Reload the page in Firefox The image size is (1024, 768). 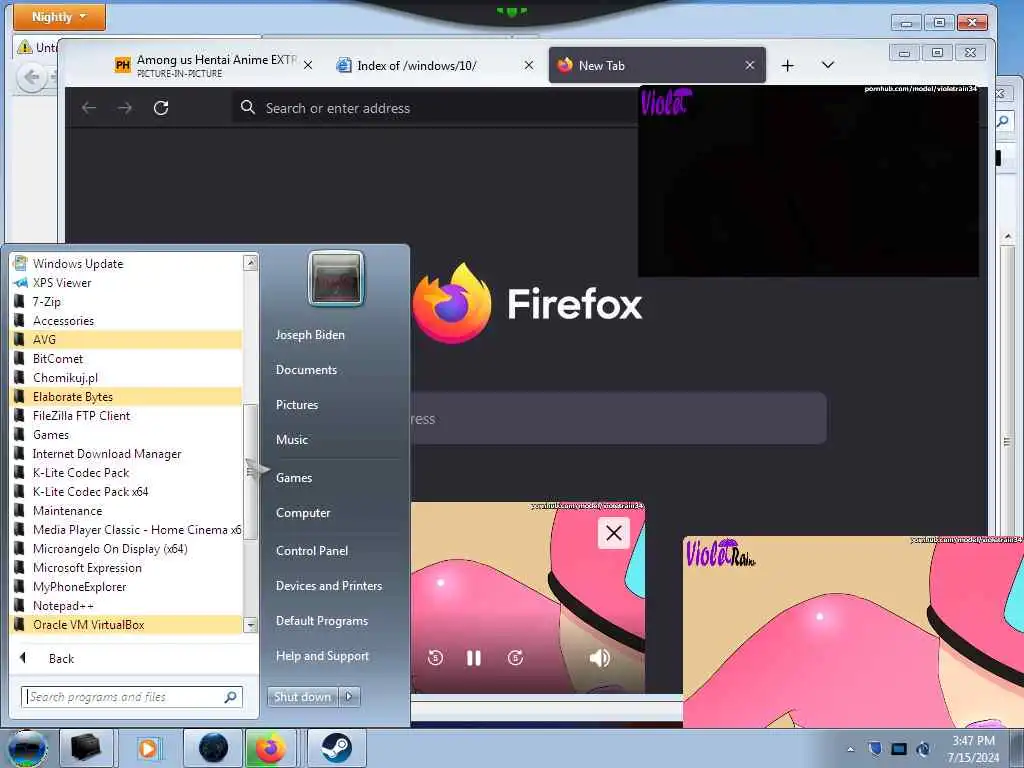click(161, 108)
